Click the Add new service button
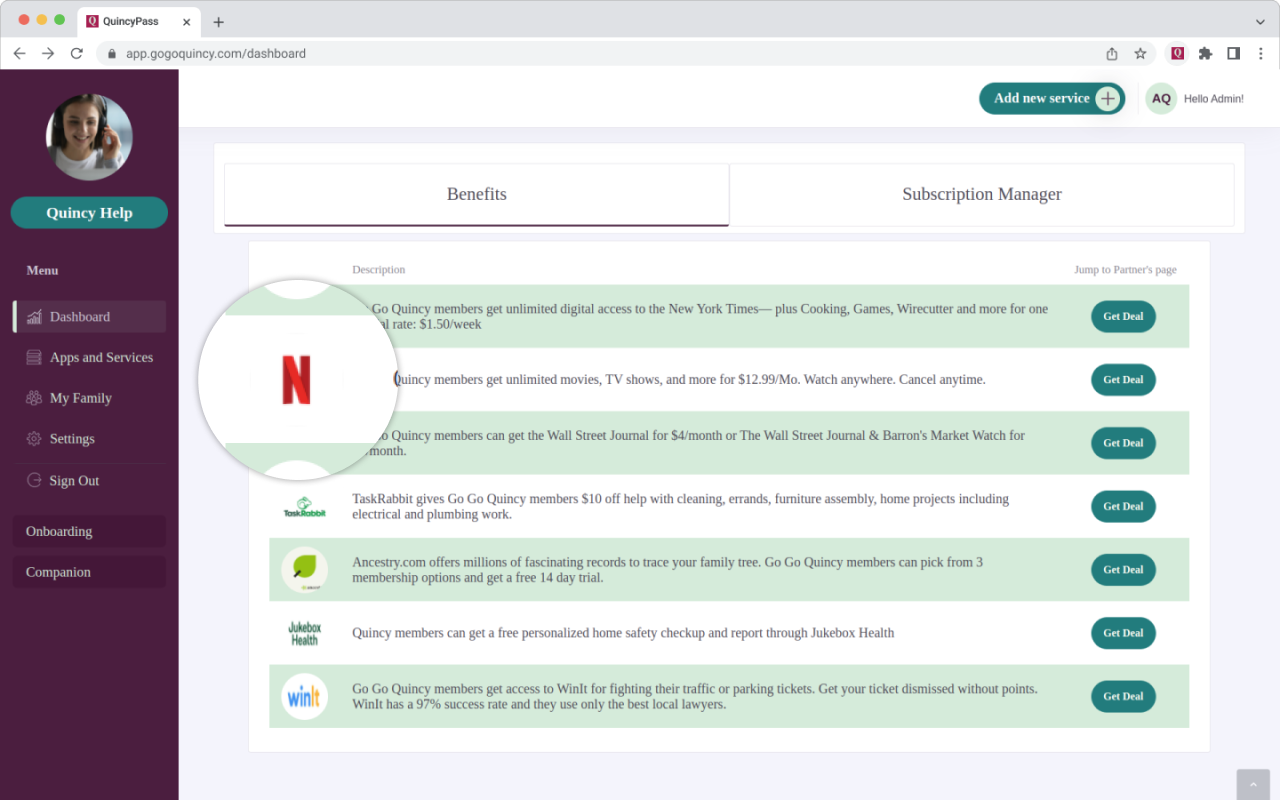Screen dimensions: 1280x800 tap(1052, 98)
